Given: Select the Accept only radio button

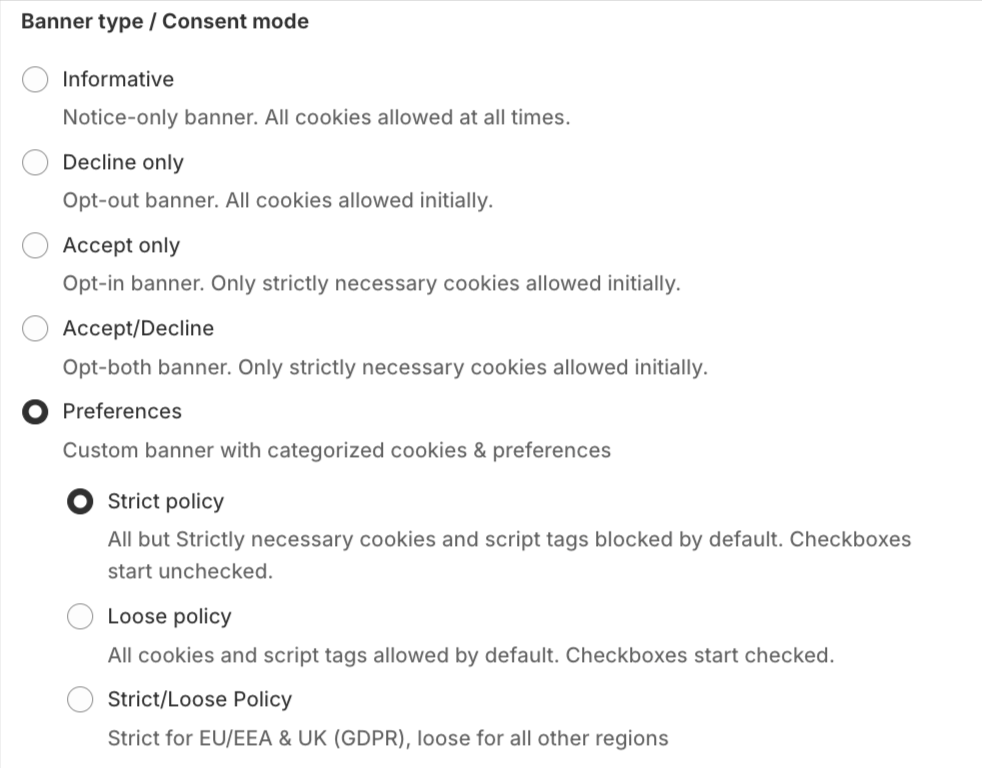Looking at the screenshot, I should 35,246.
